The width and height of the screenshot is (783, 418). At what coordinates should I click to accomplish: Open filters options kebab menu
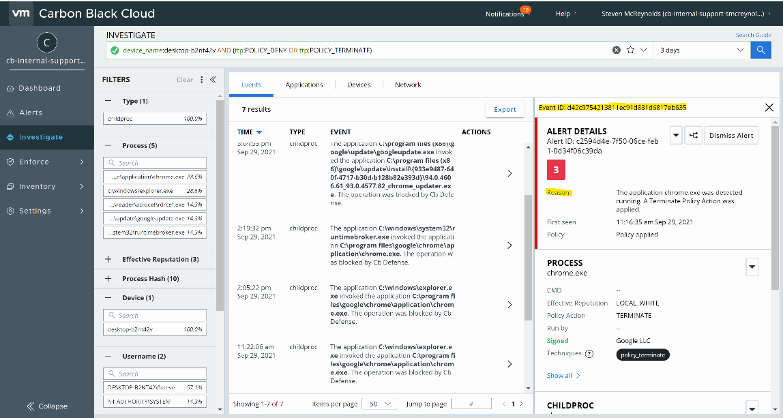tap(202, 80)
